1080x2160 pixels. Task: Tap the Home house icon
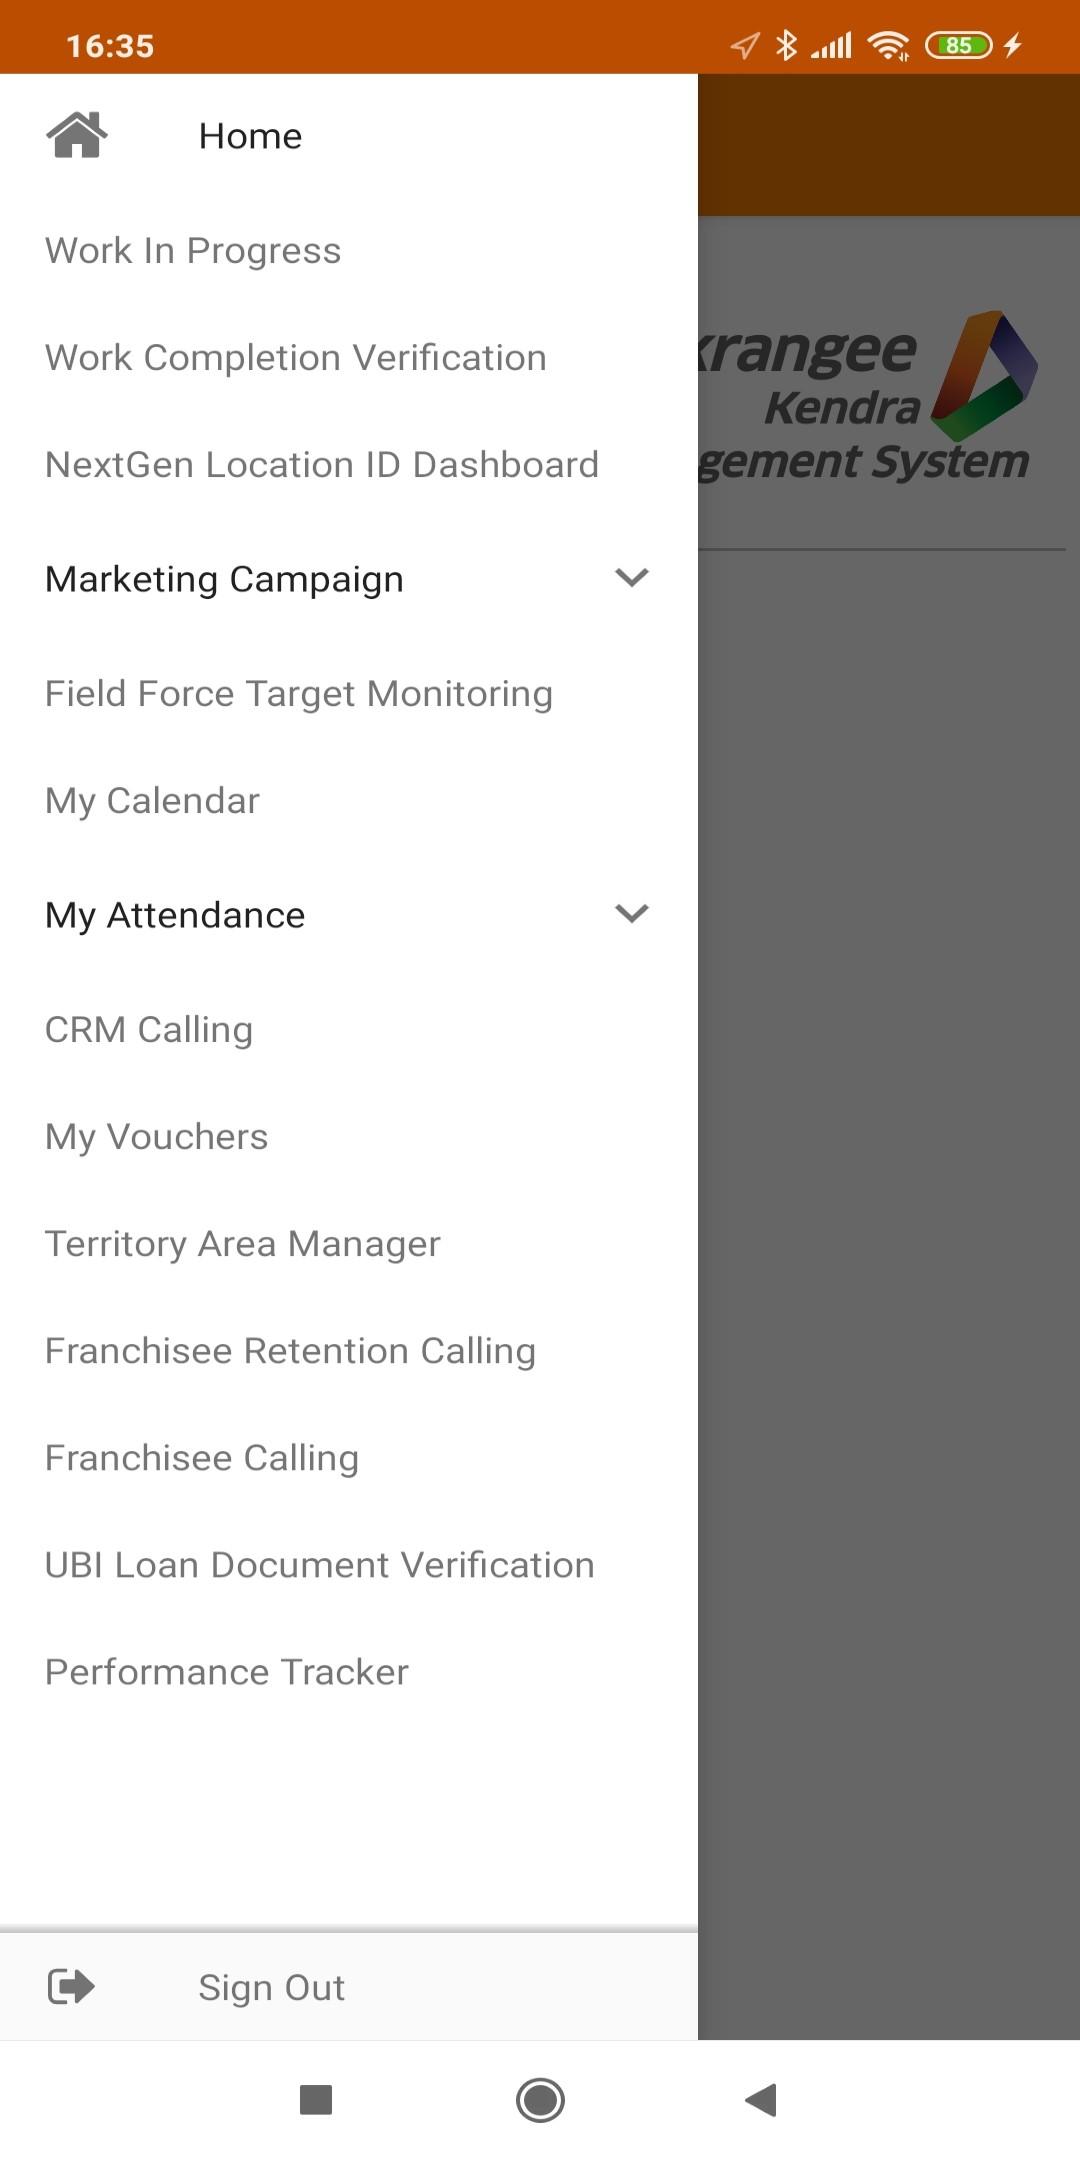(76, 136)
